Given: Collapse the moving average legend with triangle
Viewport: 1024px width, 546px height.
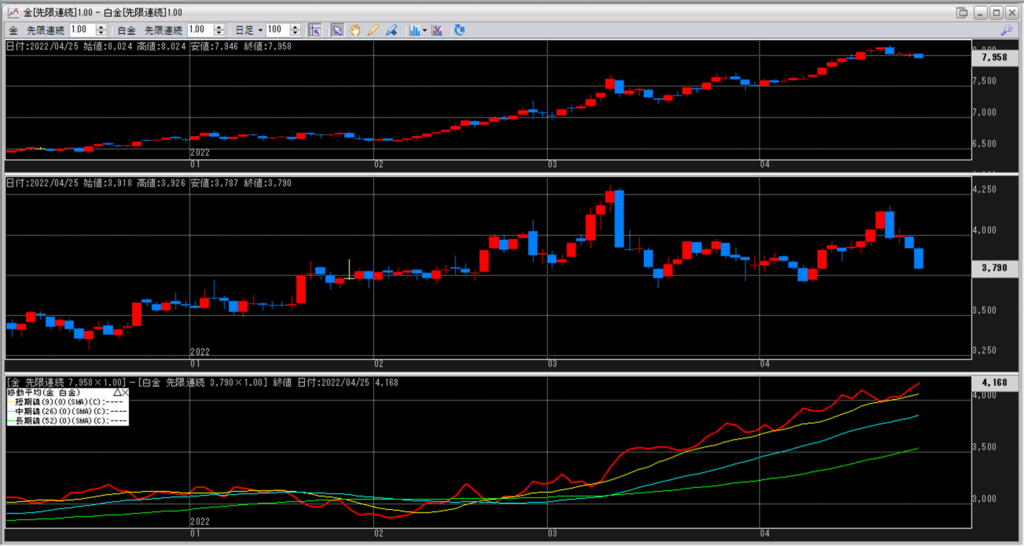Looking at the screenshot, I should (116, 393).
